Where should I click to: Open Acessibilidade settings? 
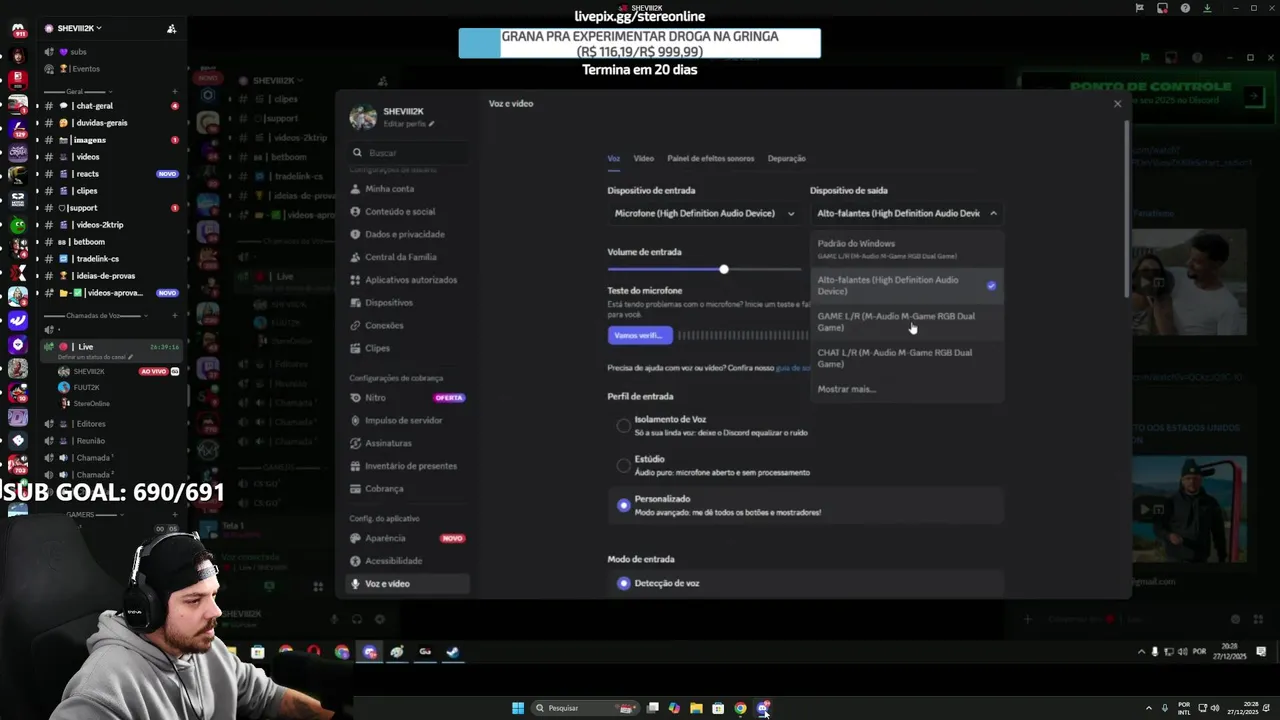coord(409,561)
